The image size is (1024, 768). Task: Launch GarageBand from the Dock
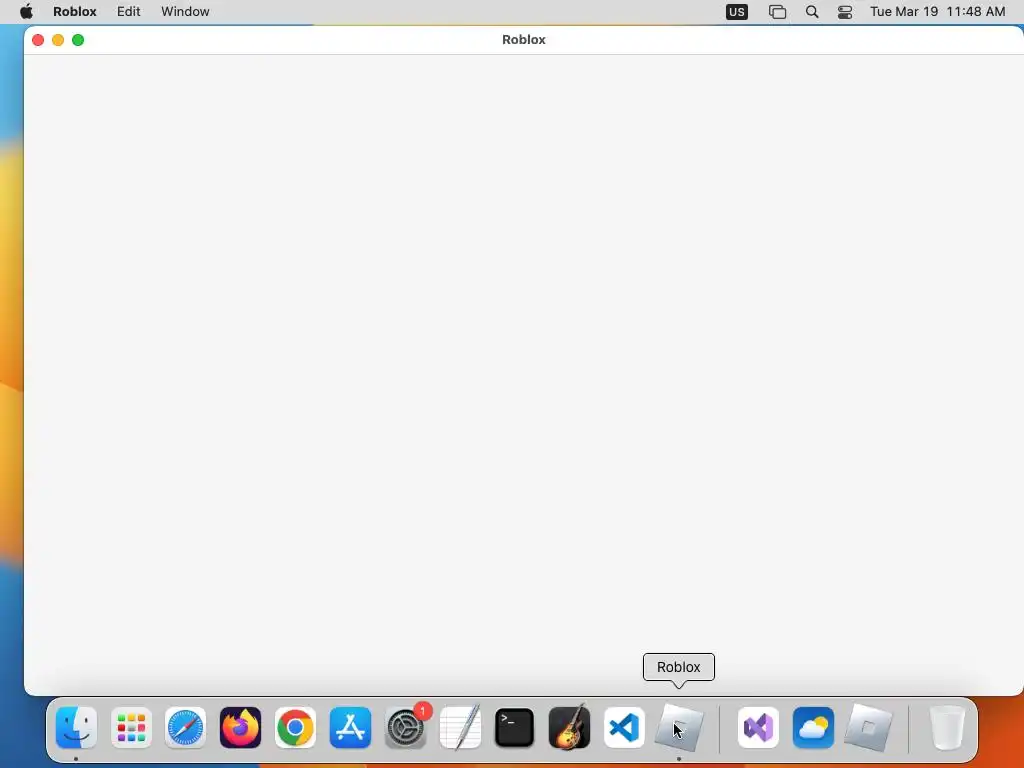coord(569,727)
